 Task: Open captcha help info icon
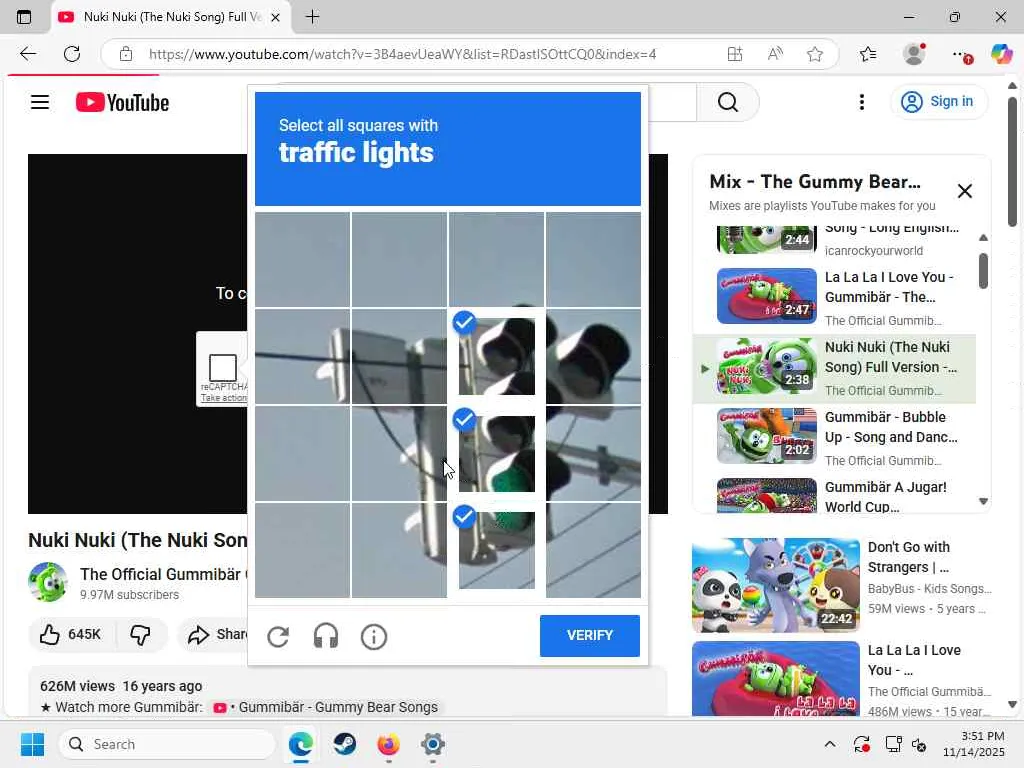374,636
